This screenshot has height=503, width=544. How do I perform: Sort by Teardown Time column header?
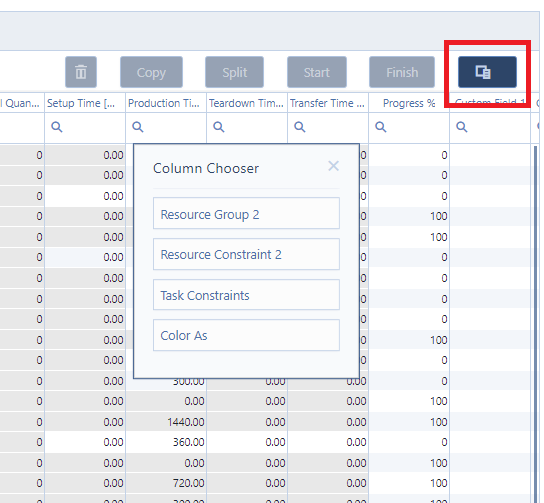click(x=247, y=103)
